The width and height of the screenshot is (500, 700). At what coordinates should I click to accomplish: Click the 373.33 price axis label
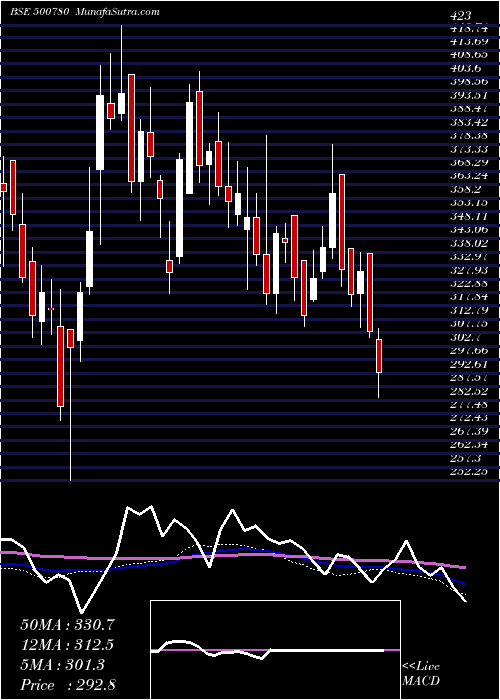pyautogui.click(x=468, y=149)
